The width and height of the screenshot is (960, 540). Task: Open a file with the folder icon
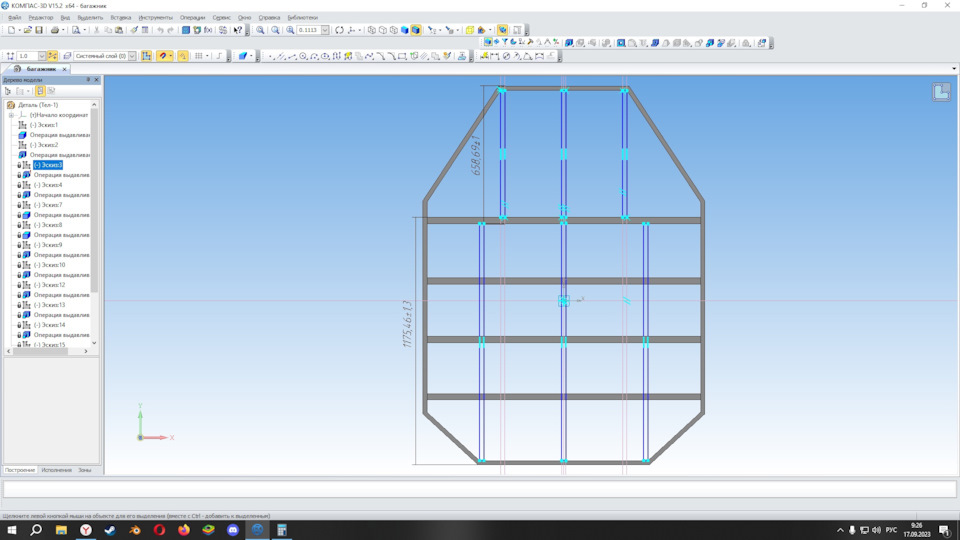(28, 30)
